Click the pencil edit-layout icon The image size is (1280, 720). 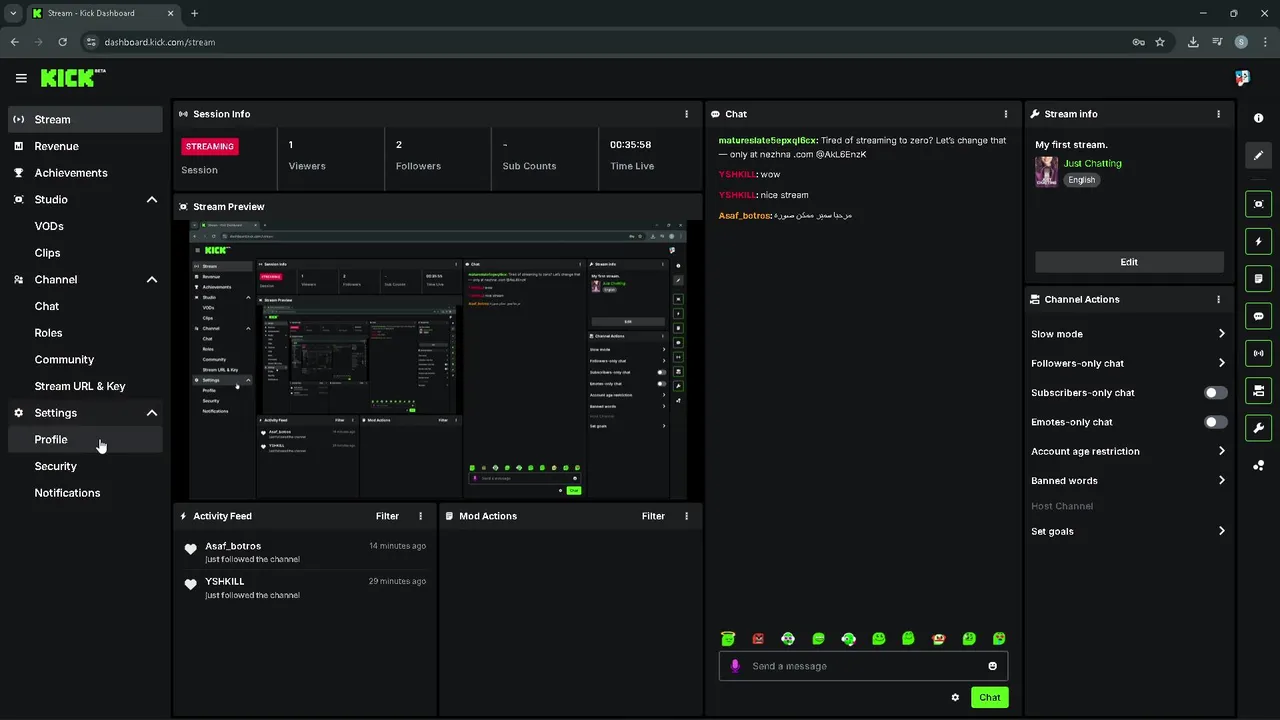(1258, 155)
